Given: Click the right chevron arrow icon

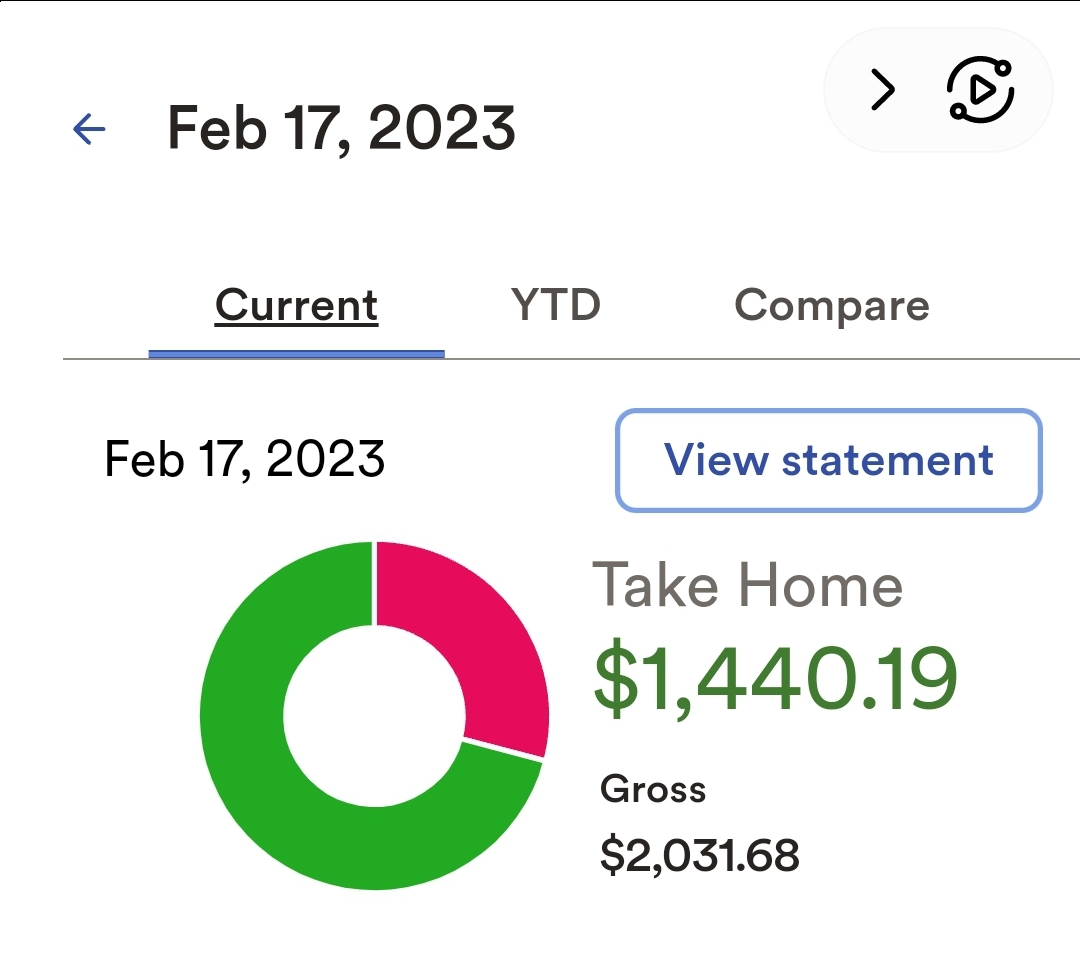Looking at the screenshot, I should (882, 91).
